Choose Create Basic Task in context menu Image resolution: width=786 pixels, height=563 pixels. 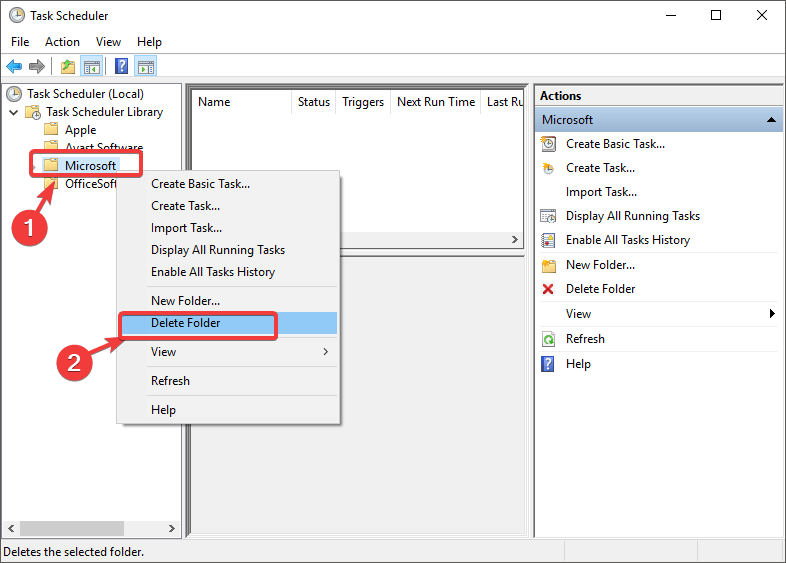(x=229, y=184)
